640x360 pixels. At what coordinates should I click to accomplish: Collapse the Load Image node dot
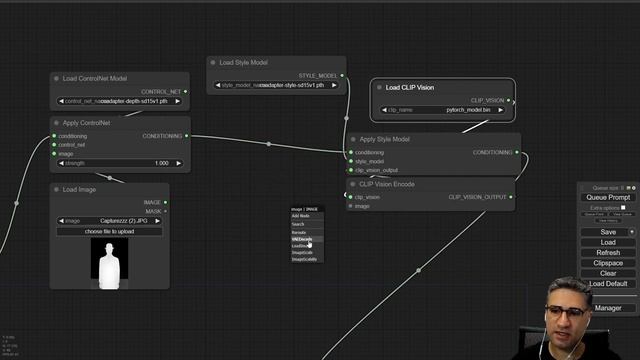[x=56, y=189]
